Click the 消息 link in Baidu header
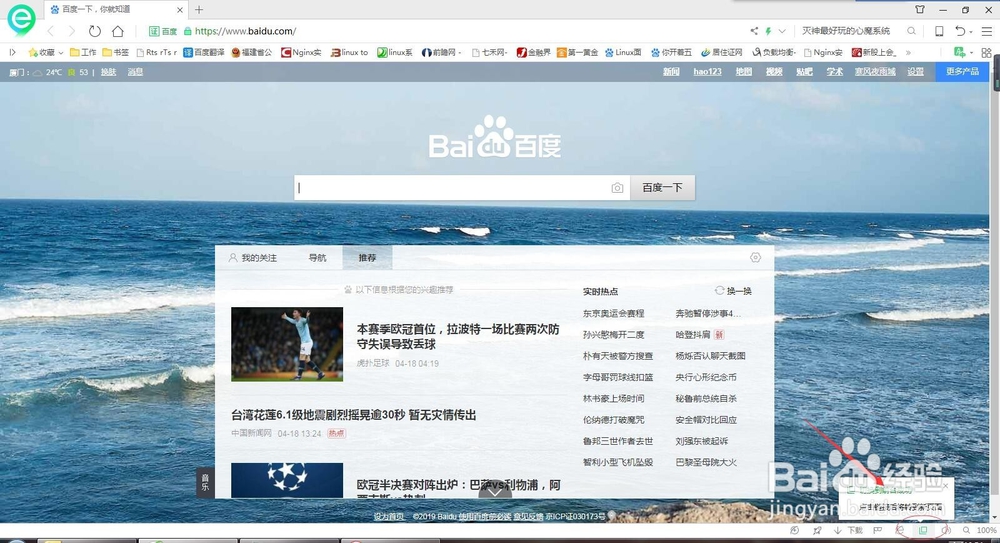The image size is (1000, 543). click(135, 72)
